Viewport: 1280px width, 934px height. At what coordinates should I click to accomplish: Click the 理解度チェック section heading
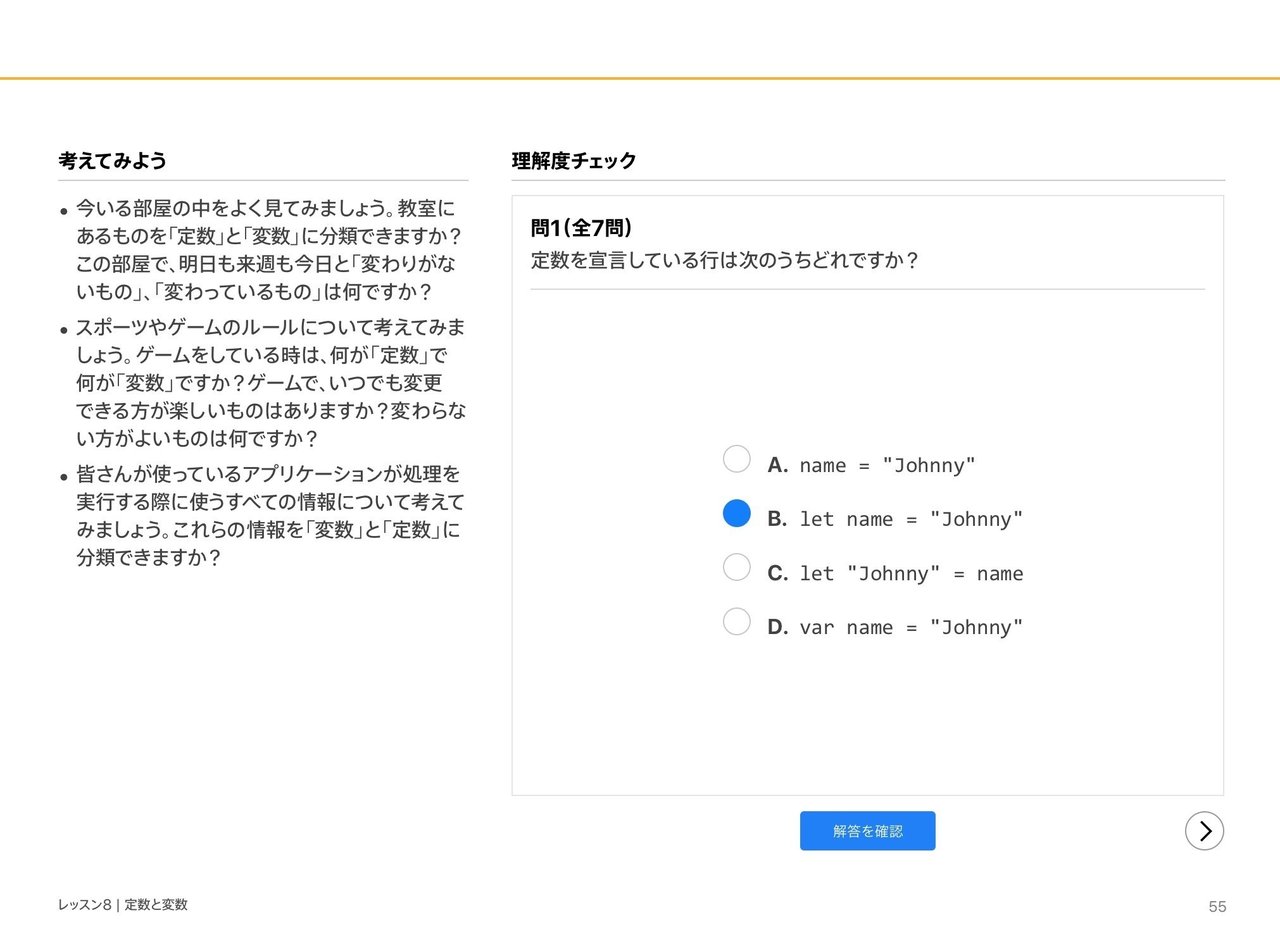point(574,161)
